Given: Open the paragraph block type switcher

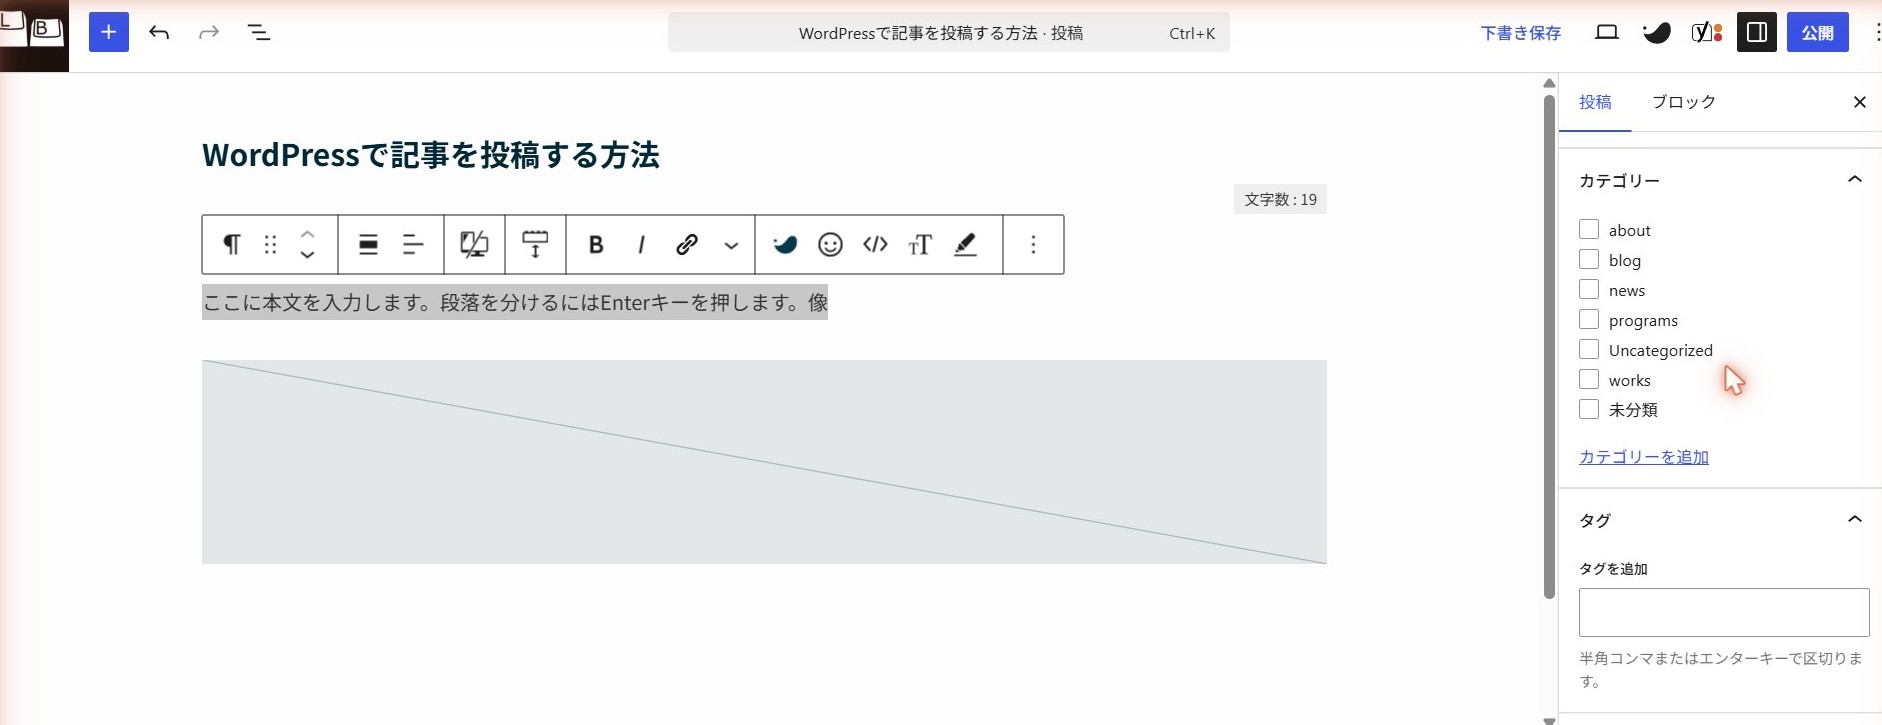Looking at the screenshot, I should point(232,244).
